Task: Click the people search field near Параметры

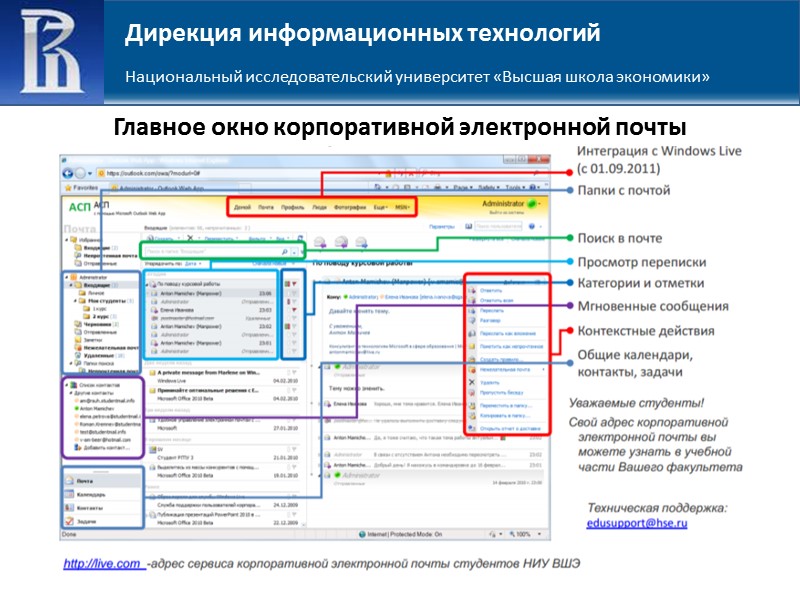Action: click(x=498, y=226)
